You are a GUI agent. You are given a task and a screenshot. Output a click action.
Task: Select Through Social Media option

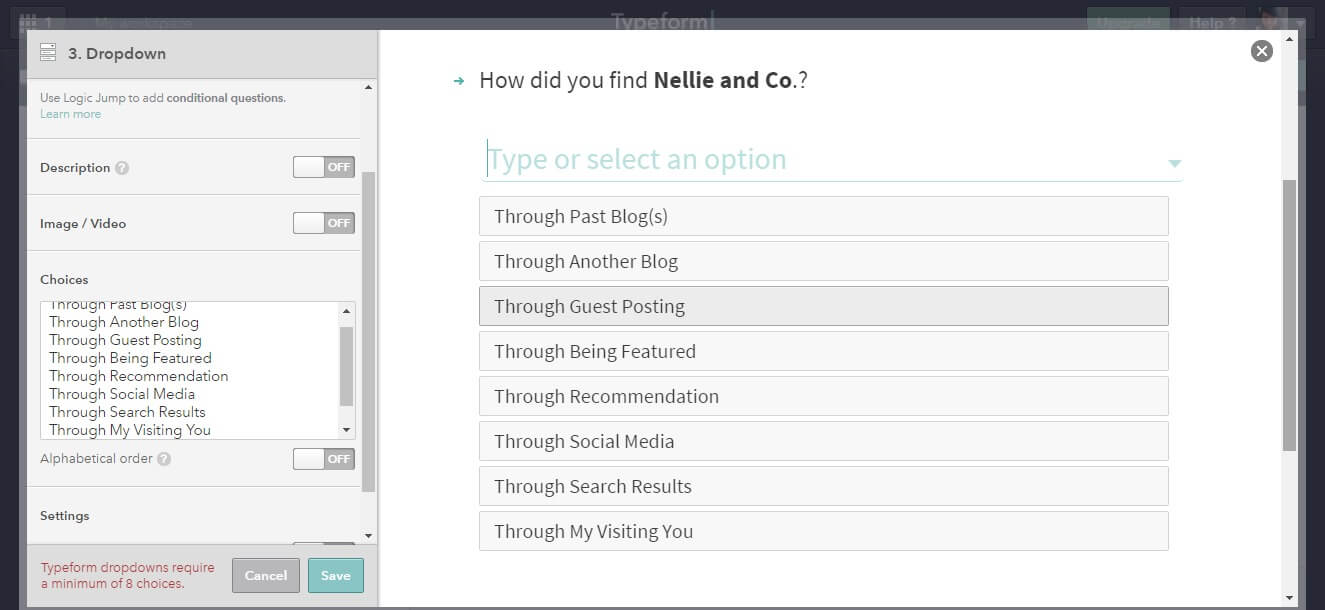point(824,441)
